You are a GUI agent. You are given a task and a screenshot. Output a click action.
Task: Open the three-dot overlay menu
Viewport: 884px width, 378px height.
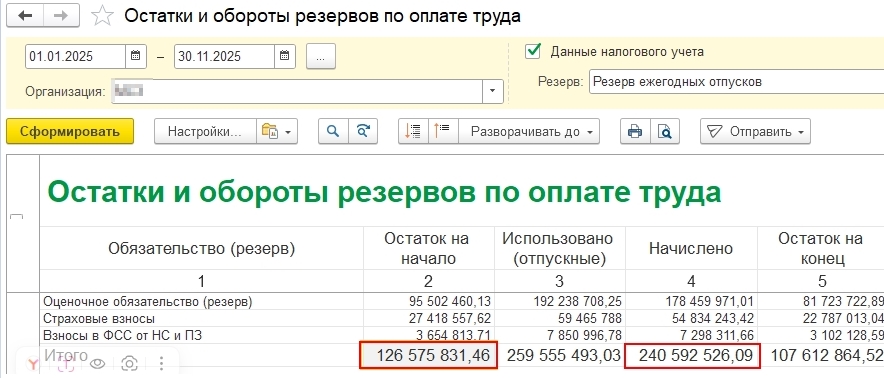coord(162,363)
